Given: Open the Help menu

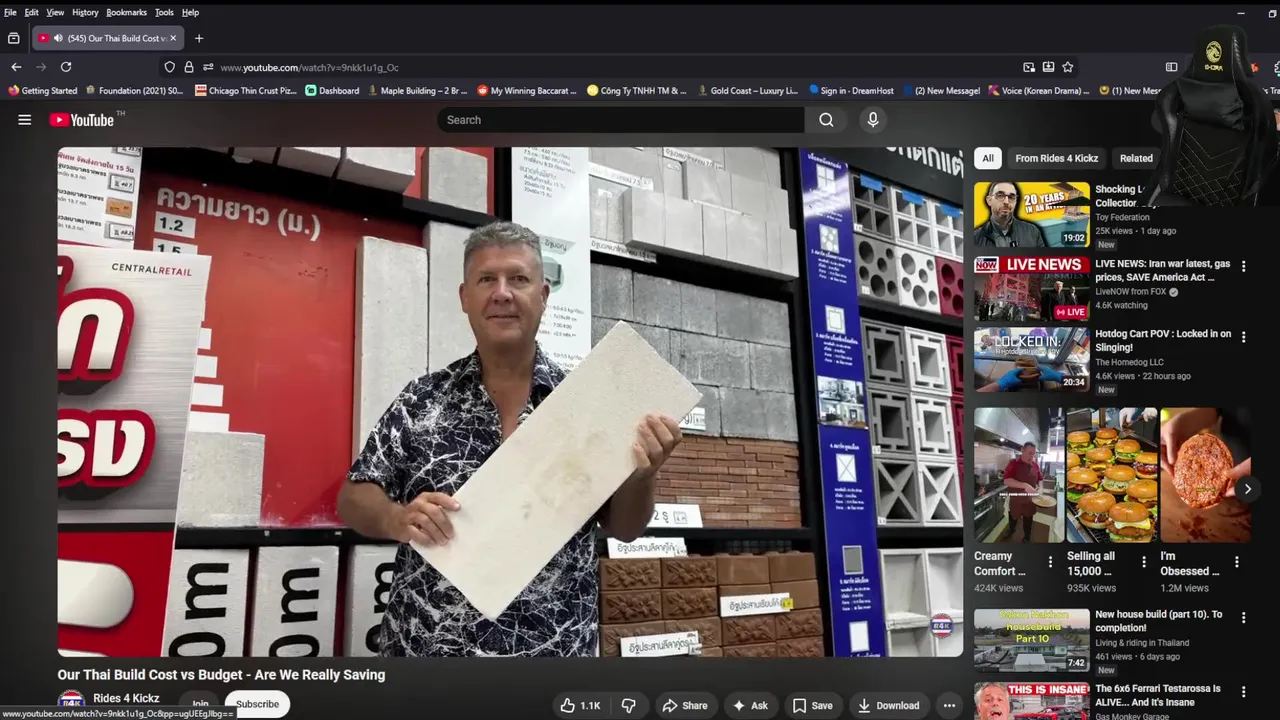Looking at the screenshot, I should pos(190,12).
